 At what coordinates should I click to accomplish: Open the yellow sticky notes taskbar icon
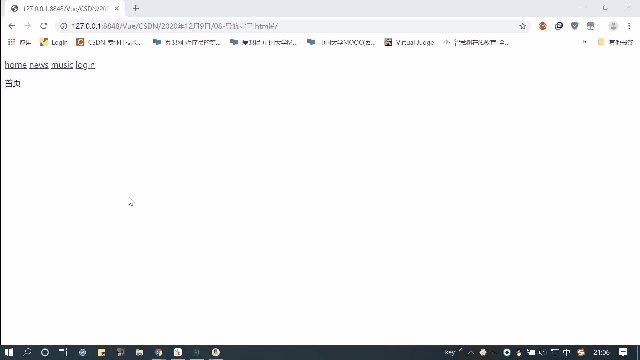(101, 352)
